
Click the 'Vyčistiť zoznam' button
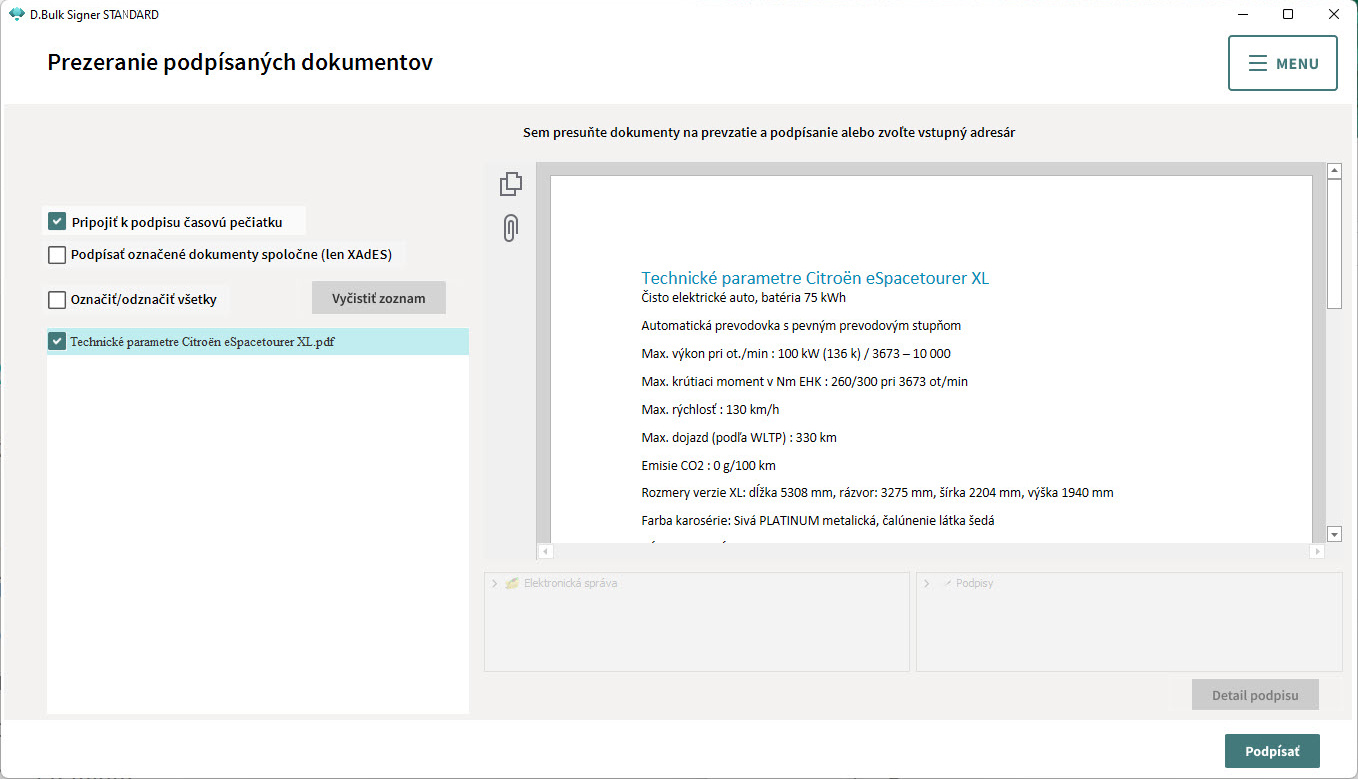point(378,298)
